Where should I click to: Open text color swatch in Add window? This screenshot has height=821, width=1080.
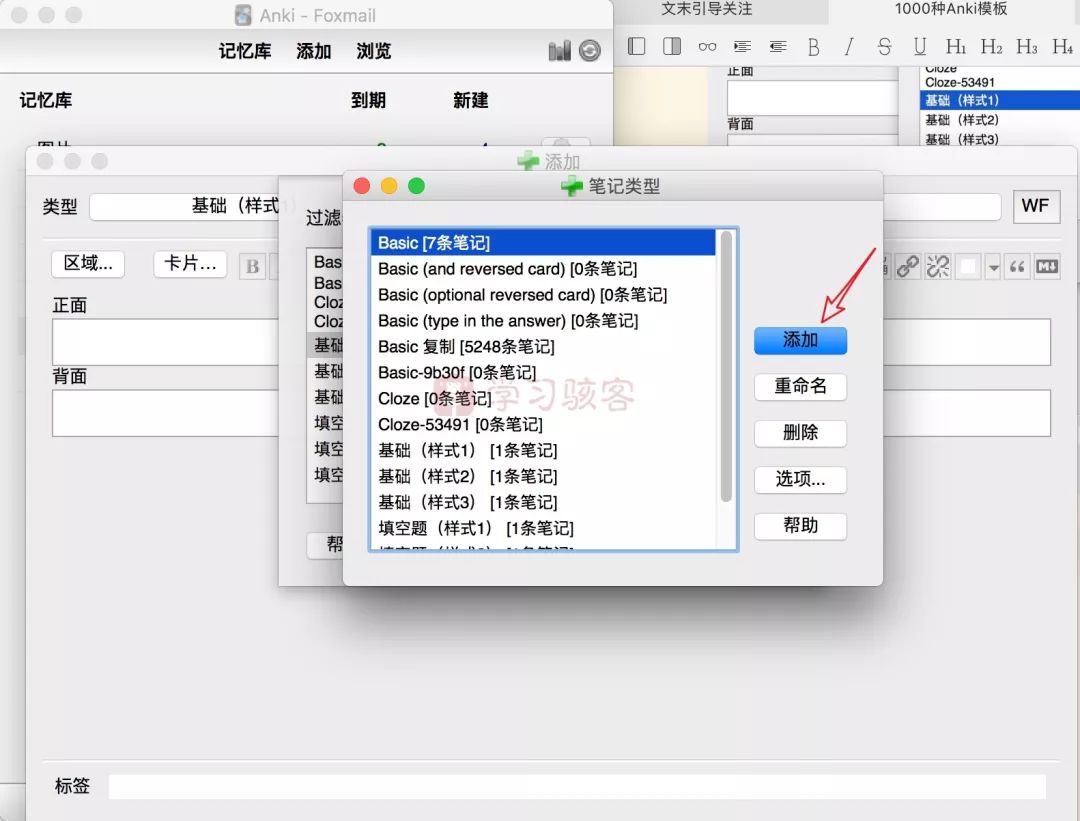(968, 267)
